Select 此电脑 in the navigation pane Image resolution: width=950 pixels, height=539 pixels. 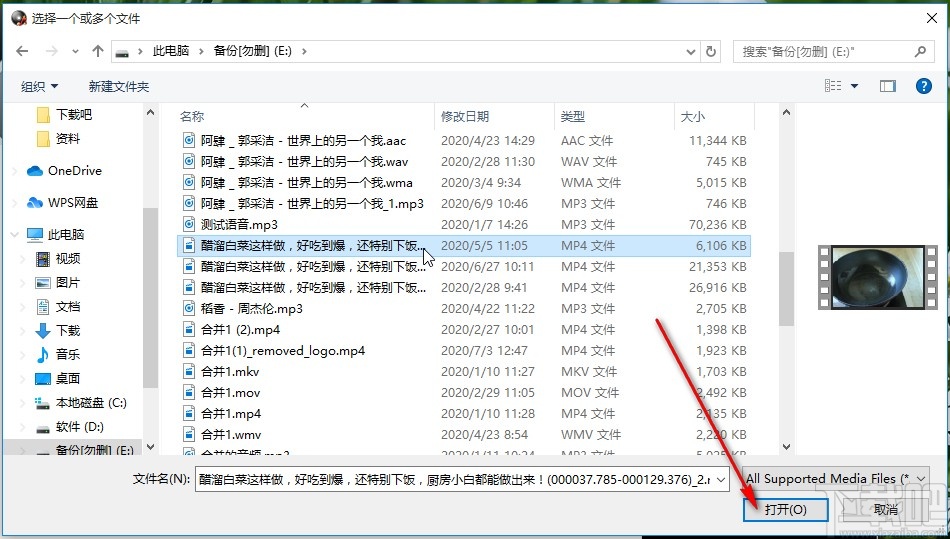56,234
